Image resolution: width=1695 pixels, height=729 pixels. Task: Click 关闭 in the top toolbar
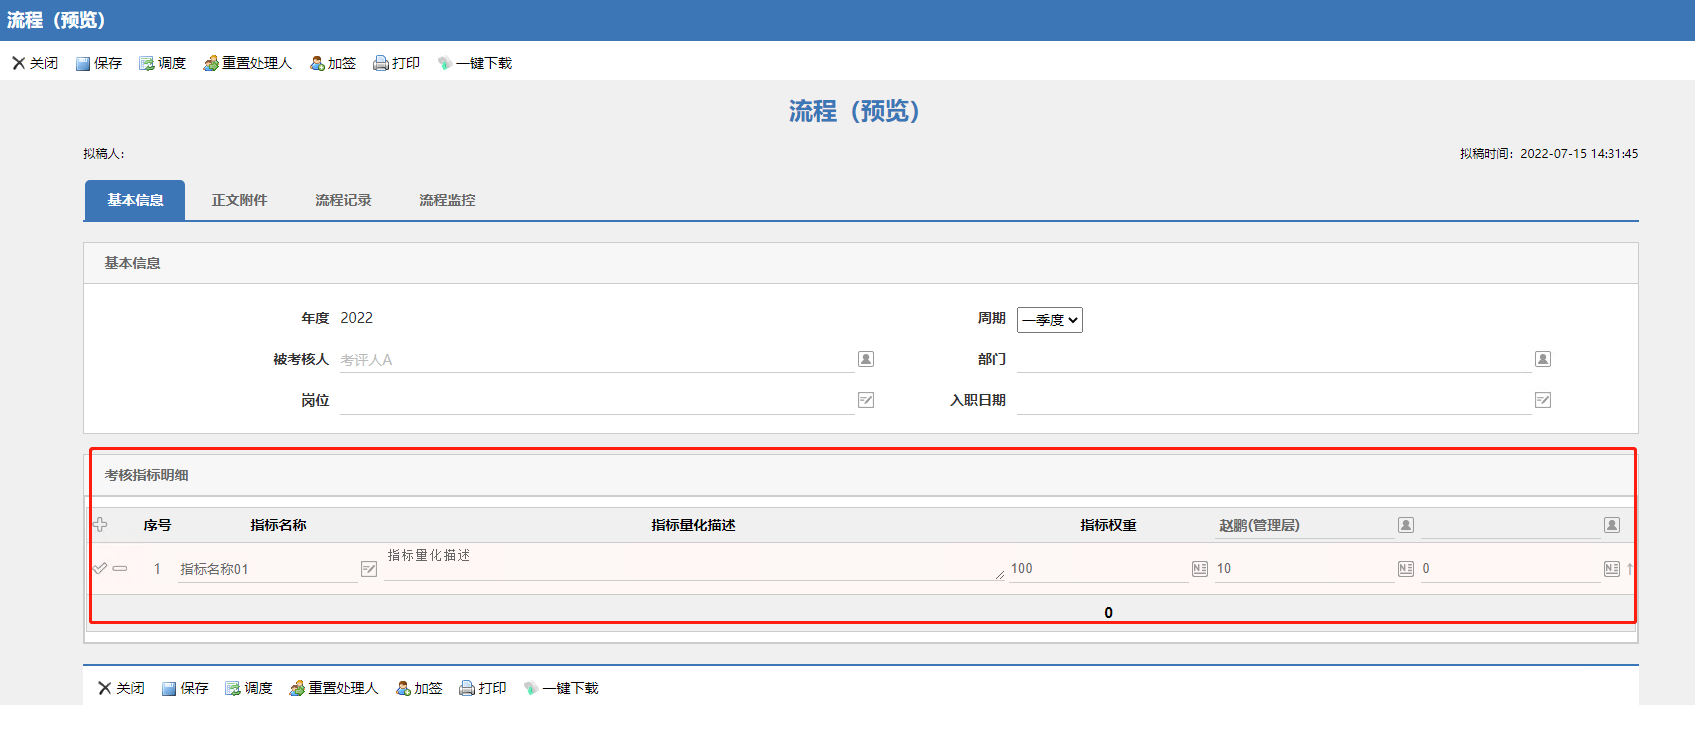(35, 63)
